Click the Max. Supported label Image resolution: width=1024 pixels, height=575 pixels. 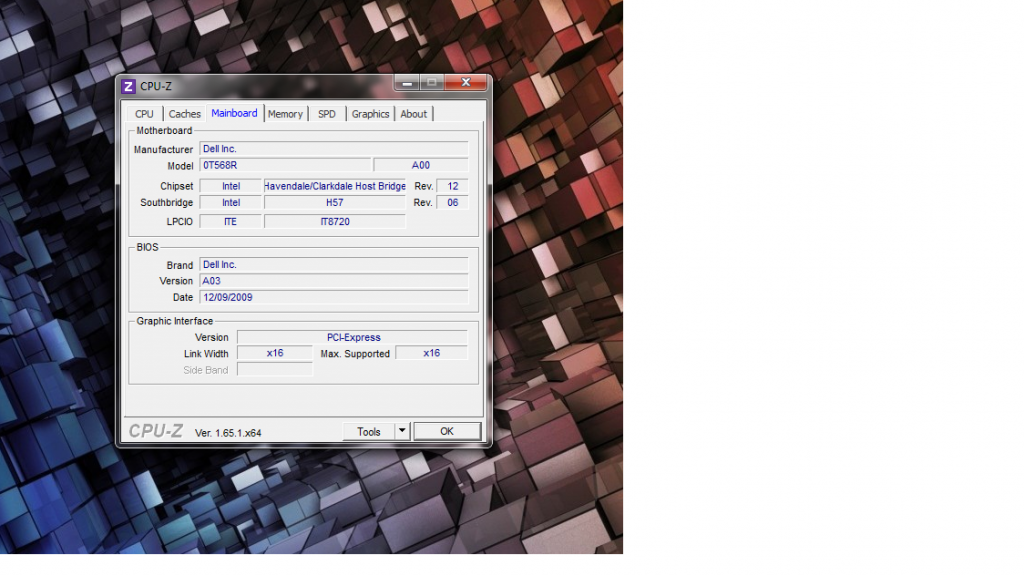355,353
